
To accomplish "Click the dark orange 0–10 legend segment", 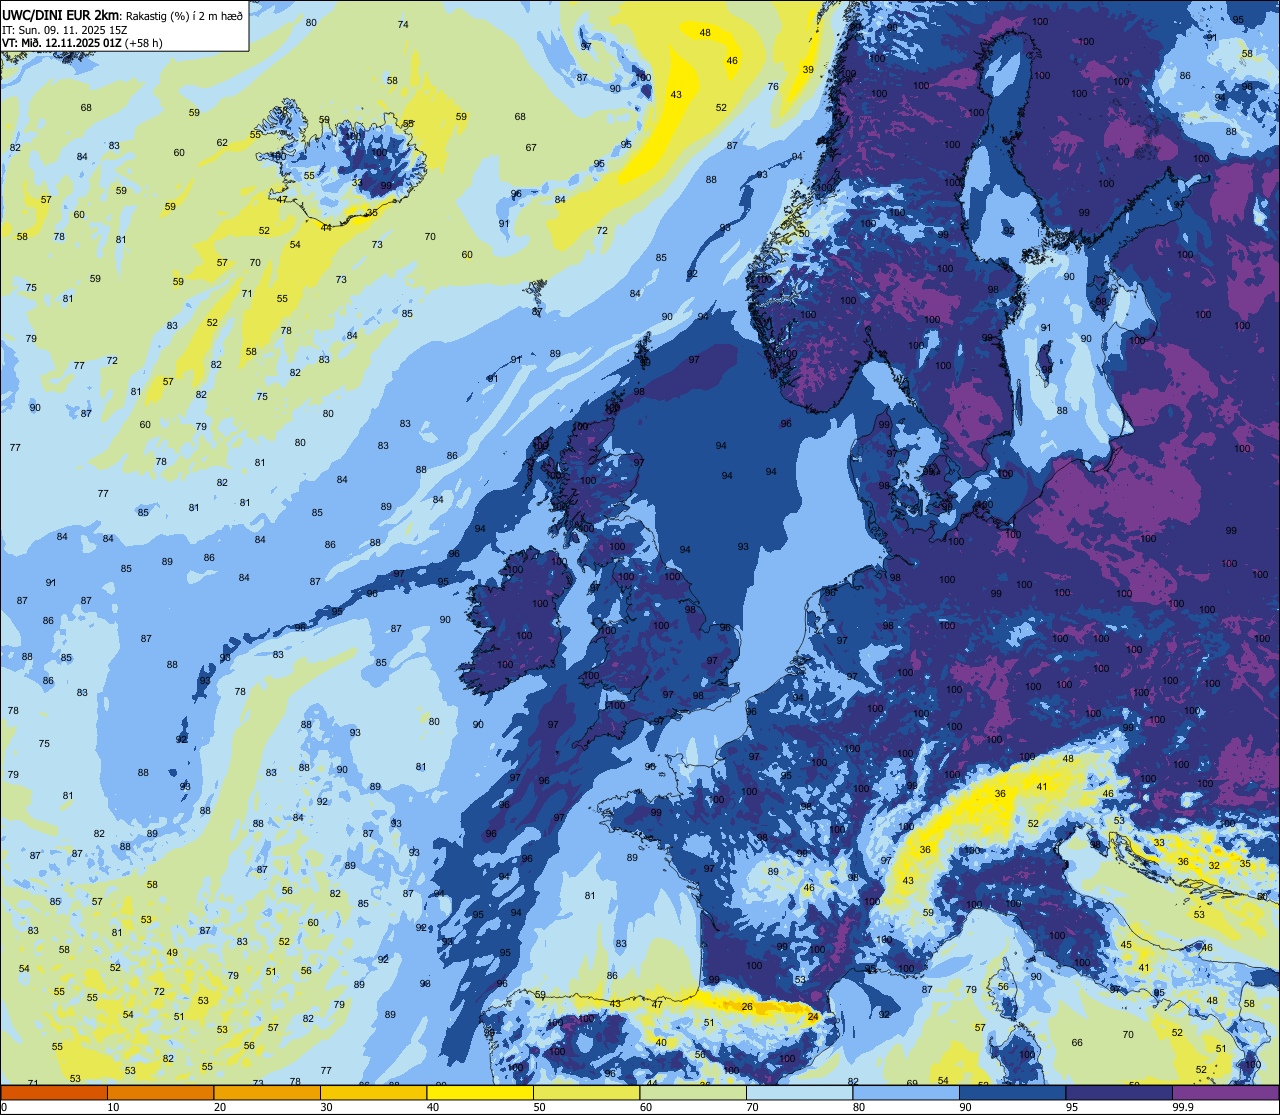I will 54,1092.
